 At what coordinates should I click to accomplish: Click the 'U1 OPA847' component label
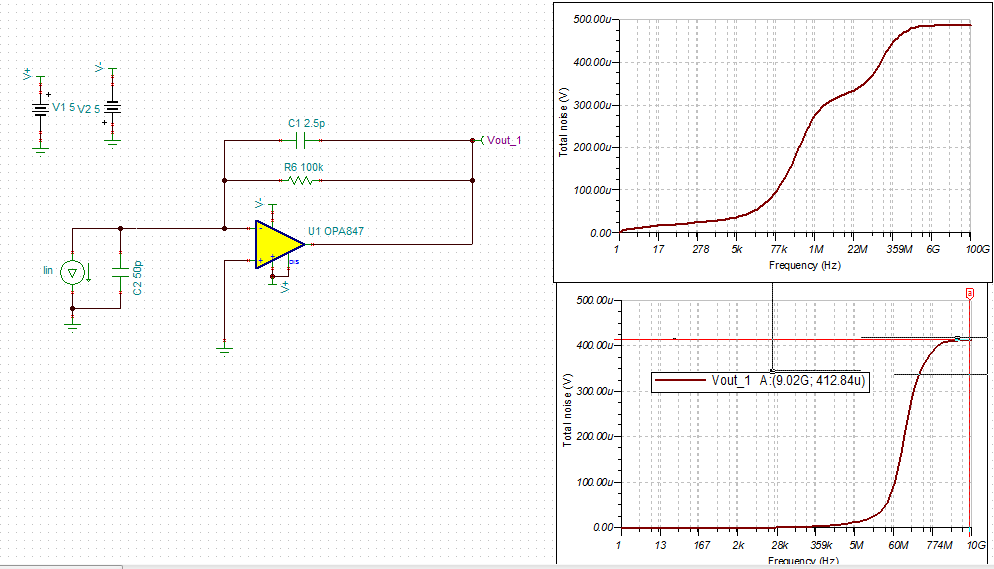coord(336,231)
